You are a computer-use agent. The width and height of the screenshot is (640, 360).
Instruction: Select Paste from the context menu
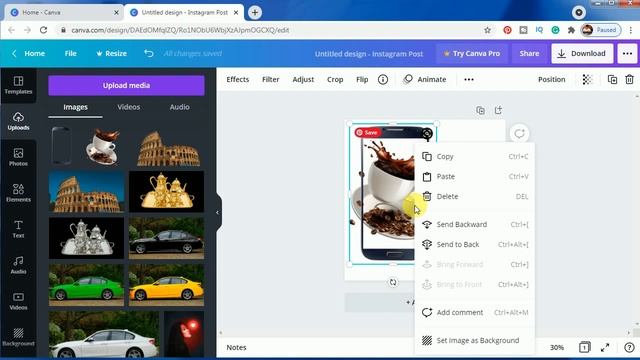[474, 177]
